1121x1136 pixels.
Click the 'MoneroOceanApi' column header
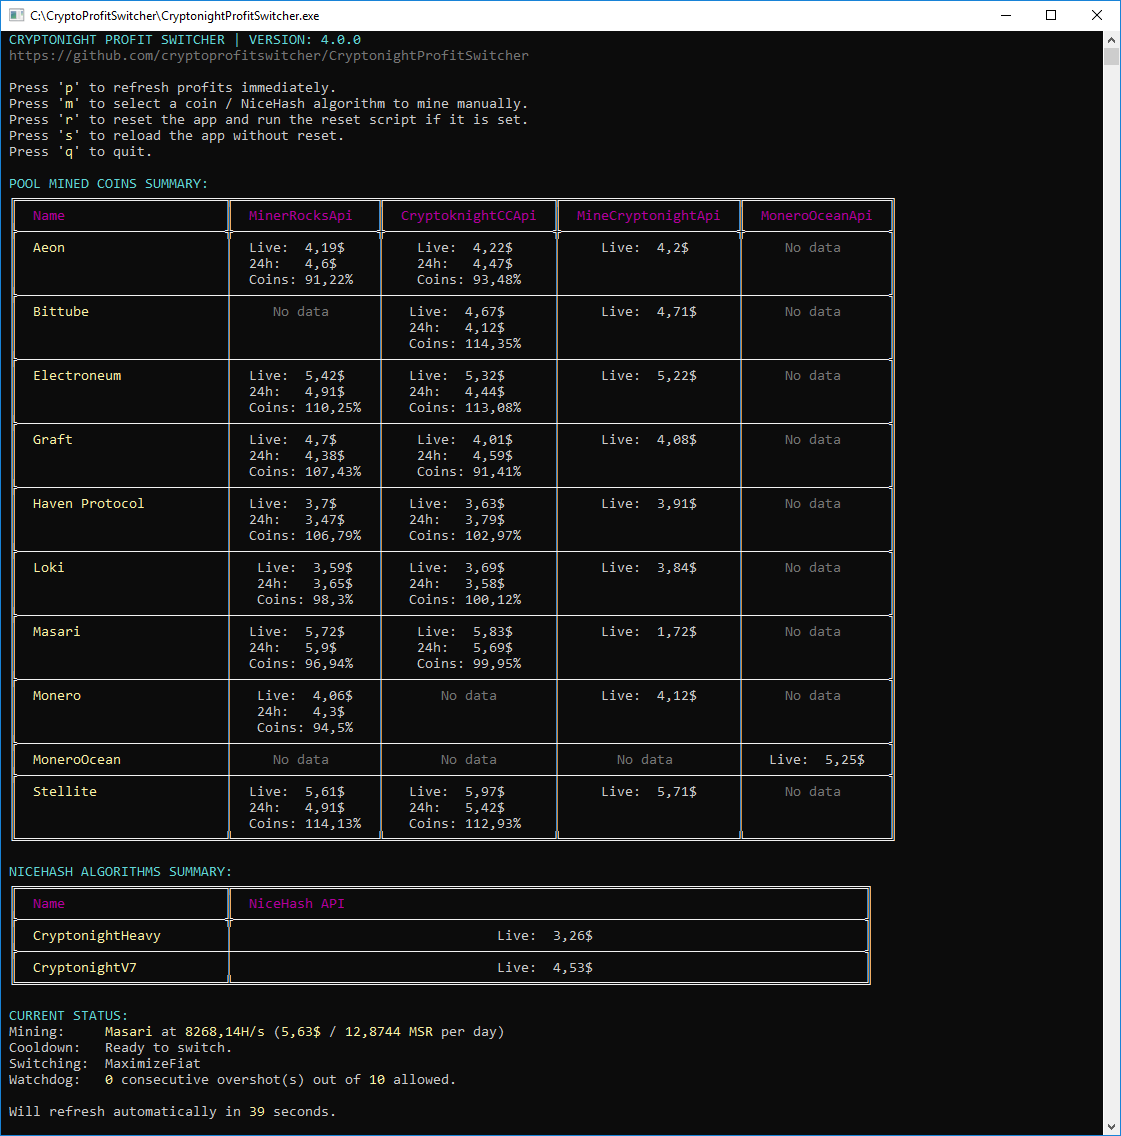point(817,215)
